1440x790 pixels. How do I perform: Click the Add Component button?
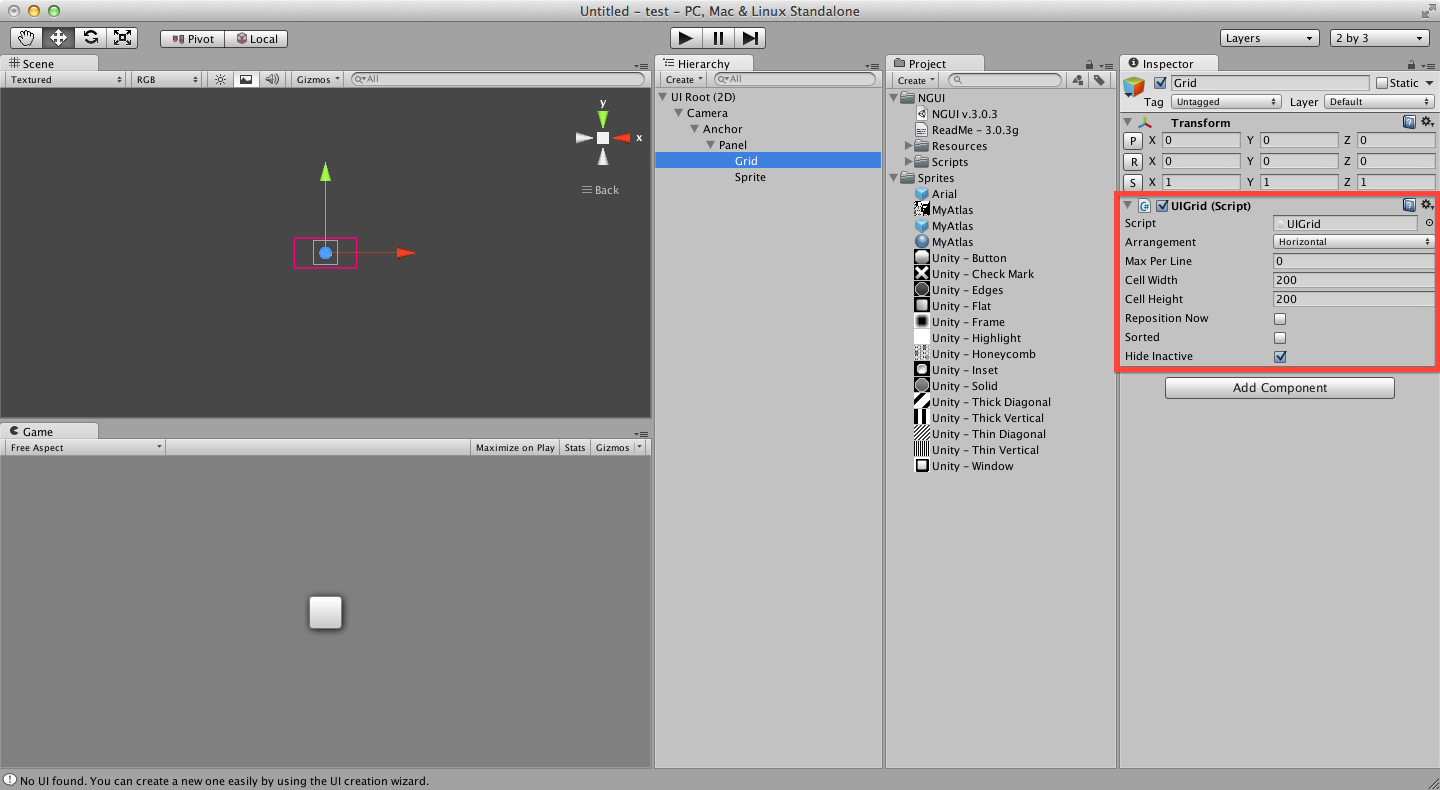click(x=1279, y=387)
